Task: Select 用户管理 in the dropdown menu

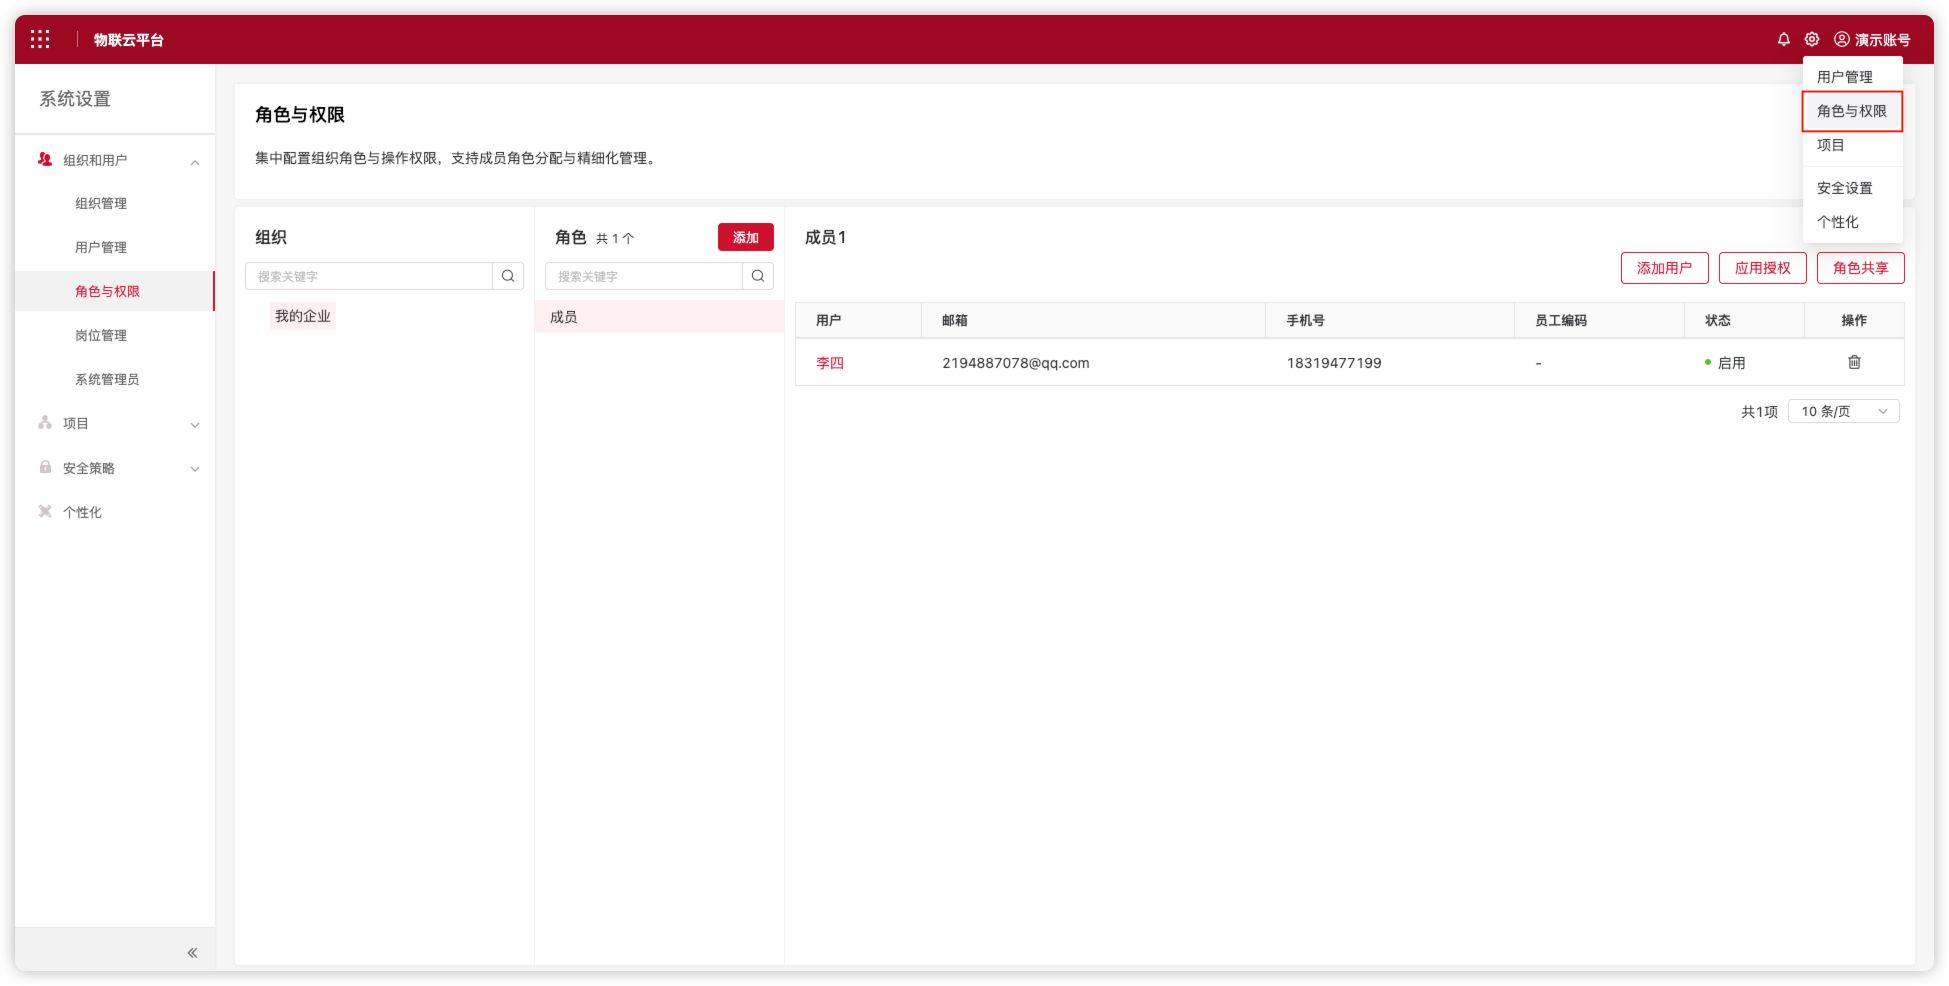Action: pos(1844,77)
